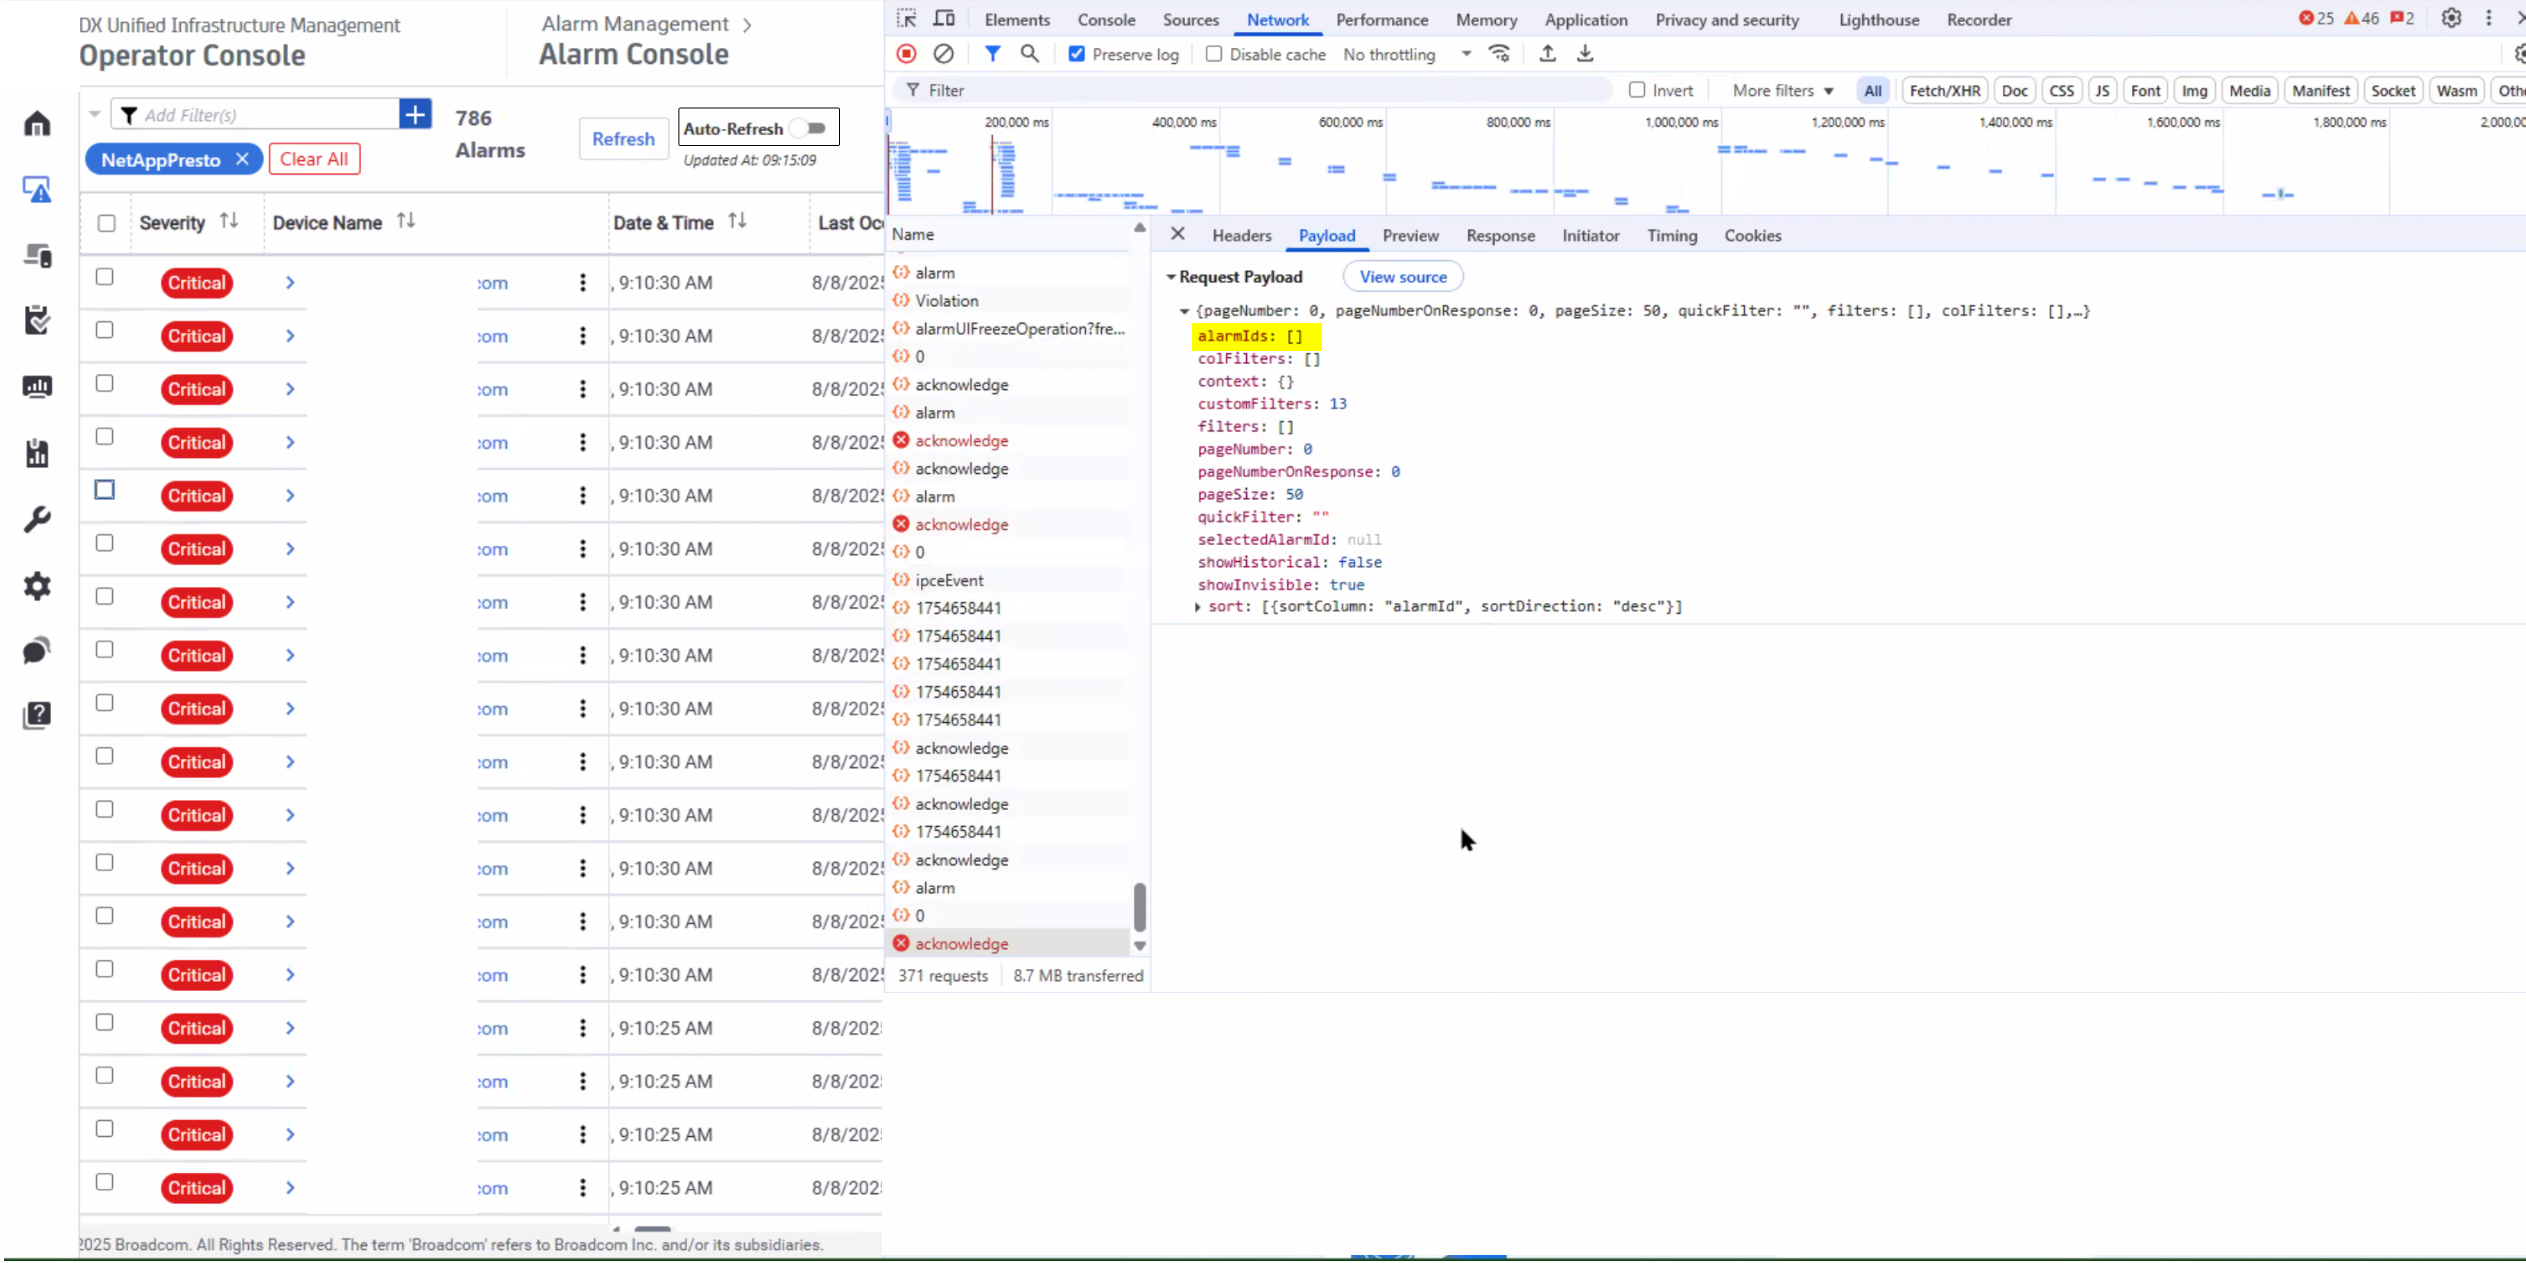The height and width of the screenshot is (1263, 2526).
Task: Click the Clear All filters button
Action: (314, 159)
